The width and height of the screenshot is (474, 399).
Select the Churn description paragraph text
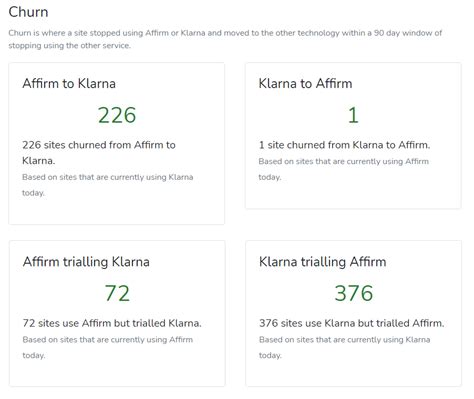click(x=225, y=39)
